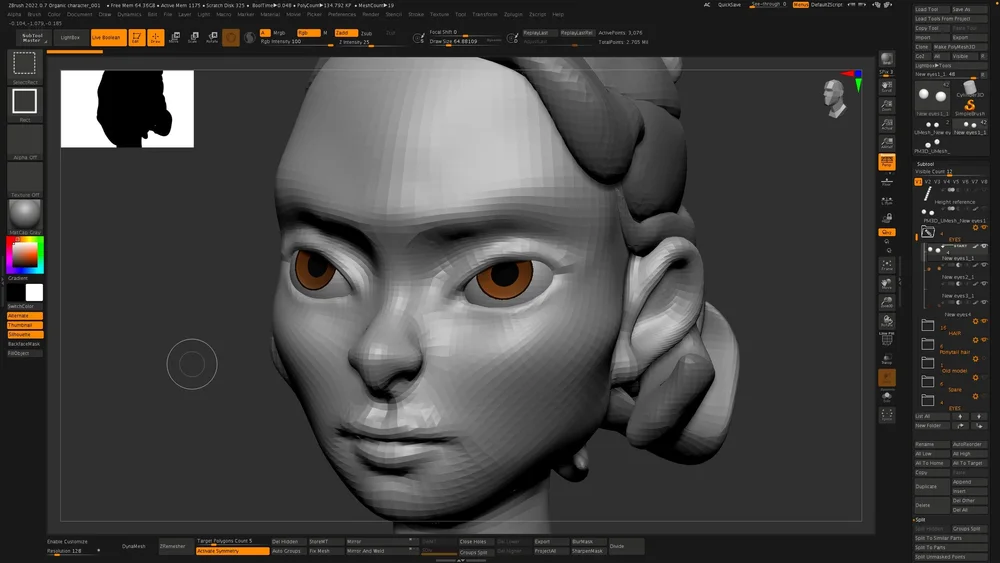The image size is (1000, 563).
Task: Click the head camera orientation icon
Action: tap(834, 98)
